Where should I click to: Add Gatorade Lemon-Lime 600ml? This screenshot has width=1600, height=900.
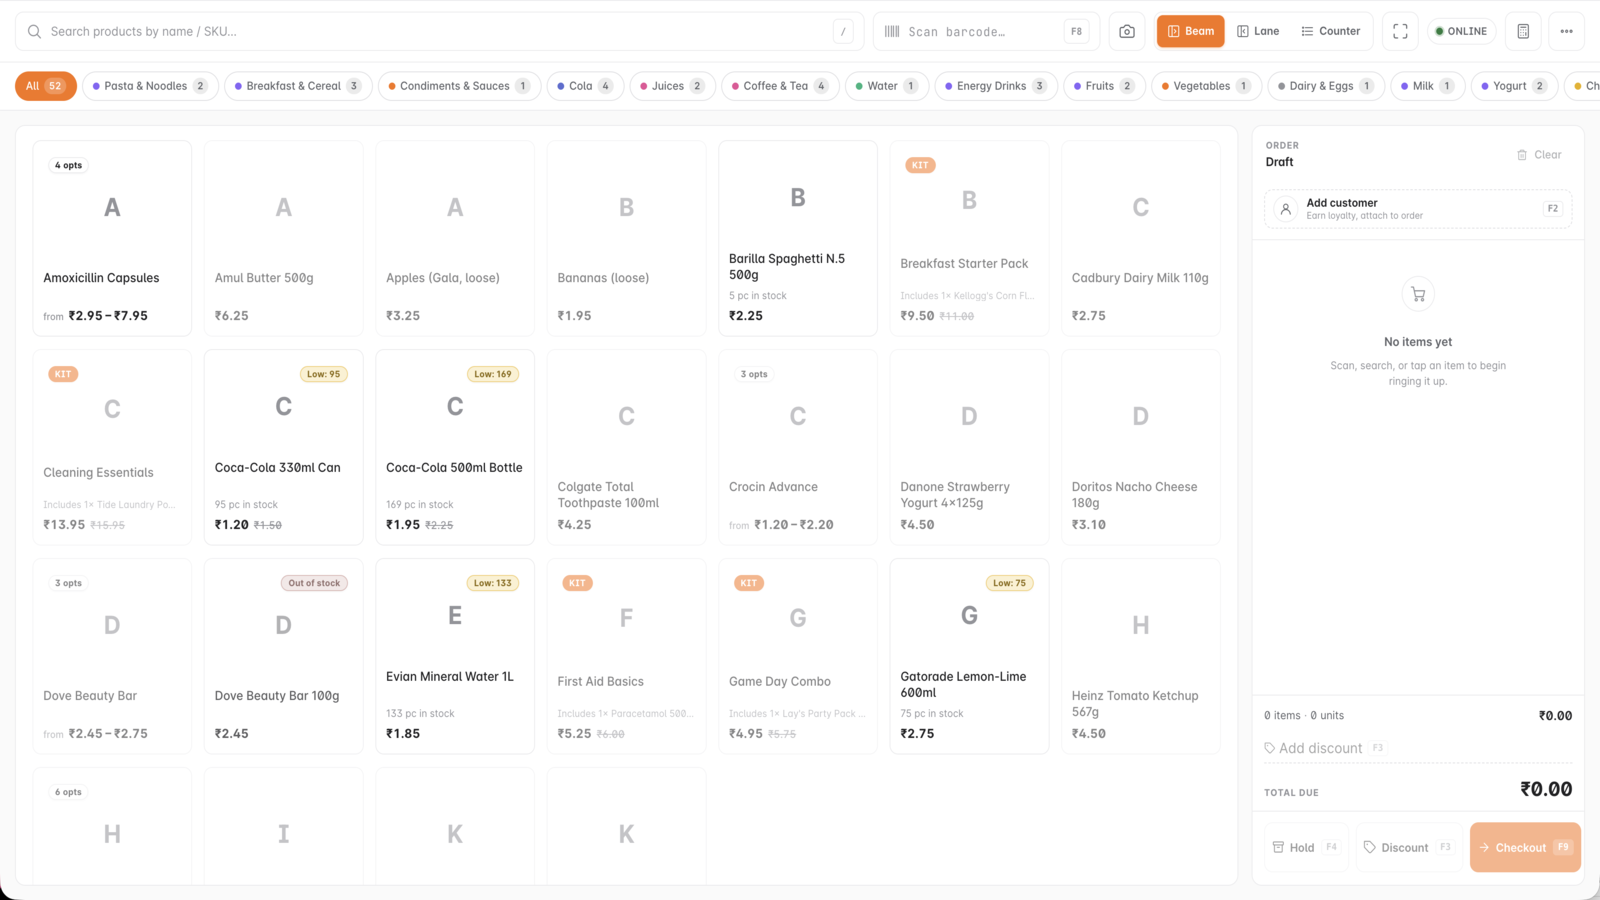pyautogui.click(x=969, y=656)
